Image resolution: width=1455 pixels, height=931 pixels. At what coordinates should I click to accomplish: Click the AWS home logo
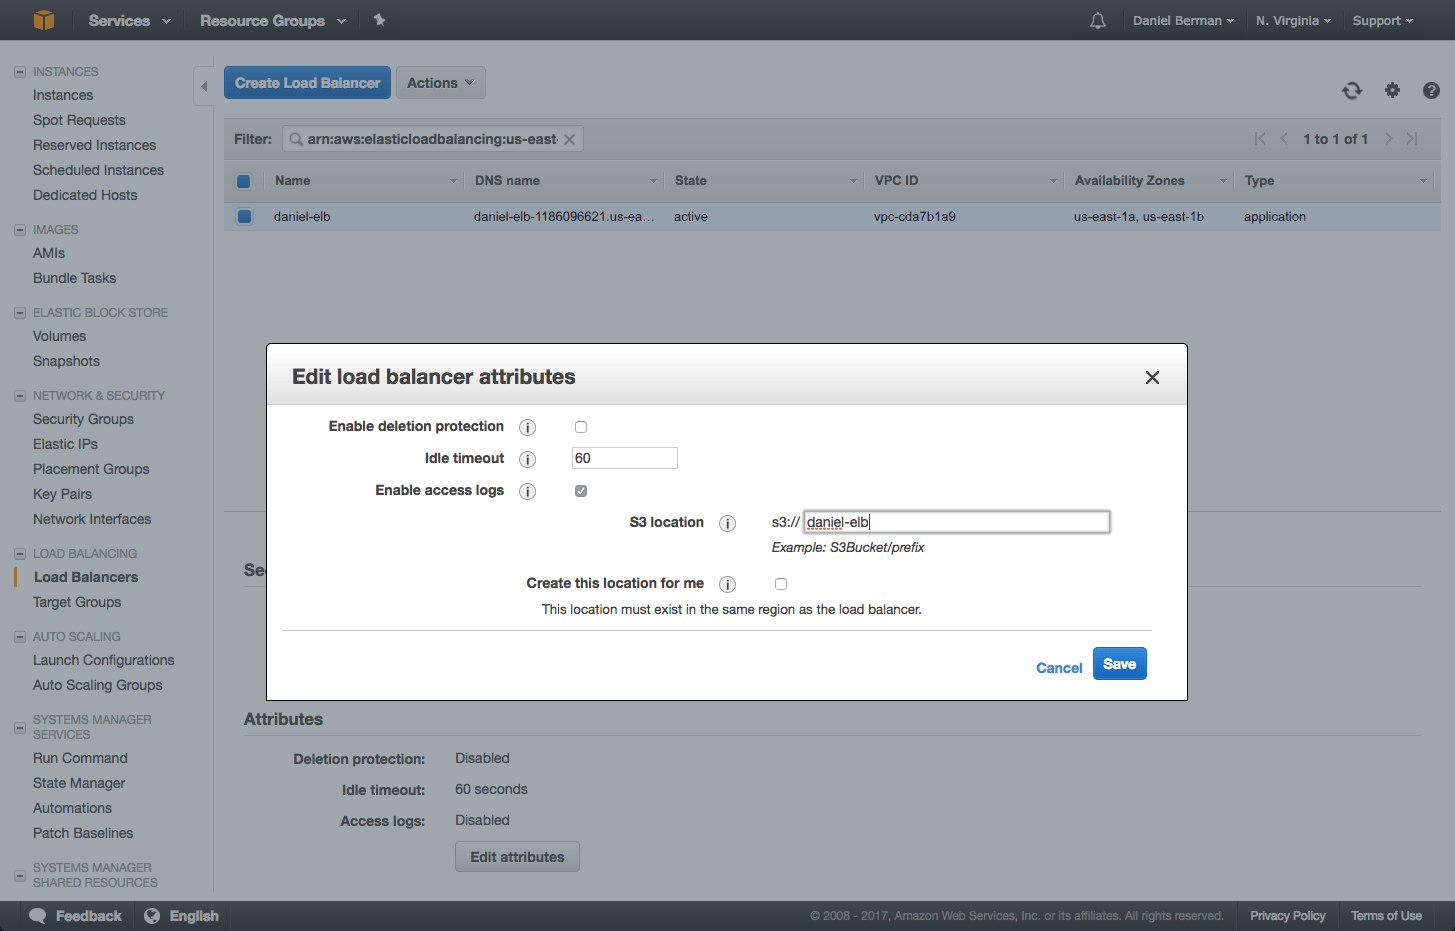click(42, 20)
